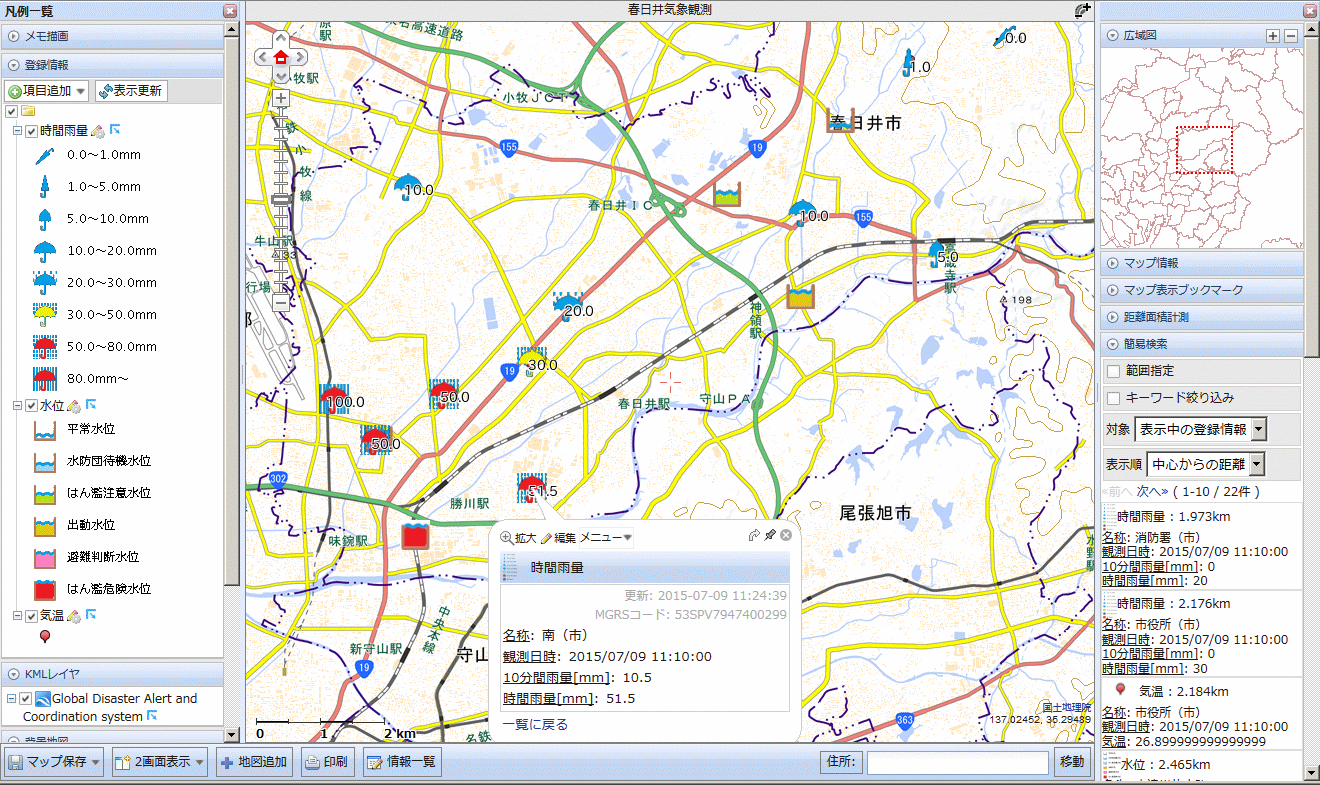Click the orange water level marker near 神領駅
This screenshot has width=1320, height=785.
pyautogui.click(x=801, y=296)
